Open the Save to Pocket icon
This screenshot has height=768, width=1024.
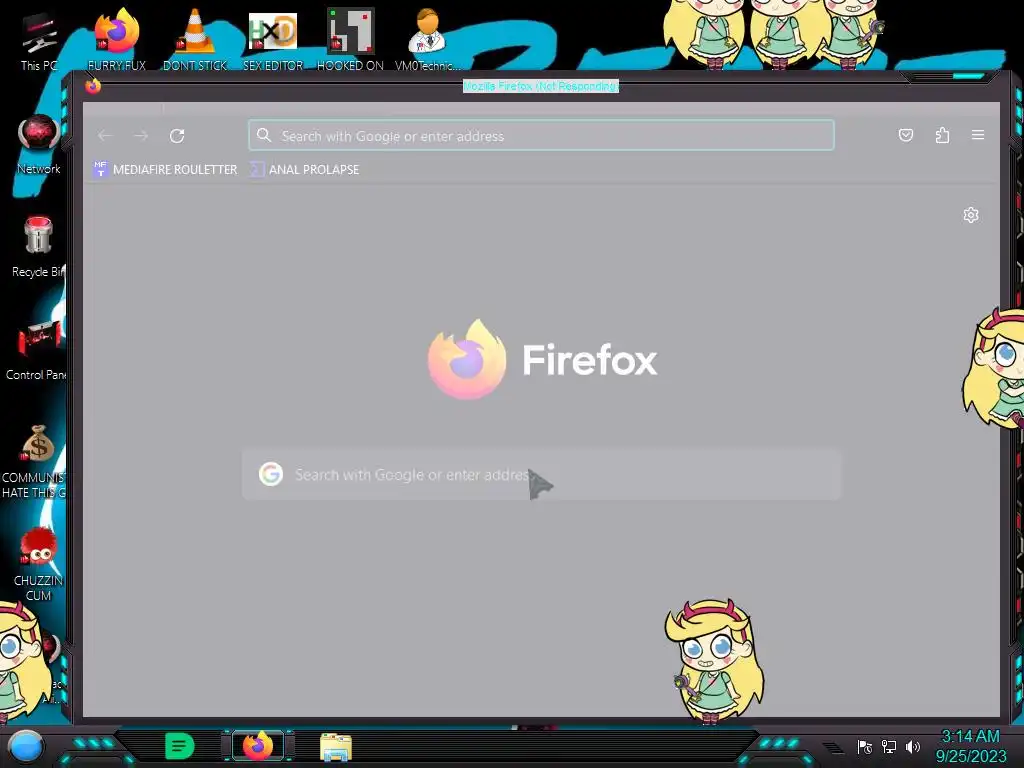coord(906,135)
